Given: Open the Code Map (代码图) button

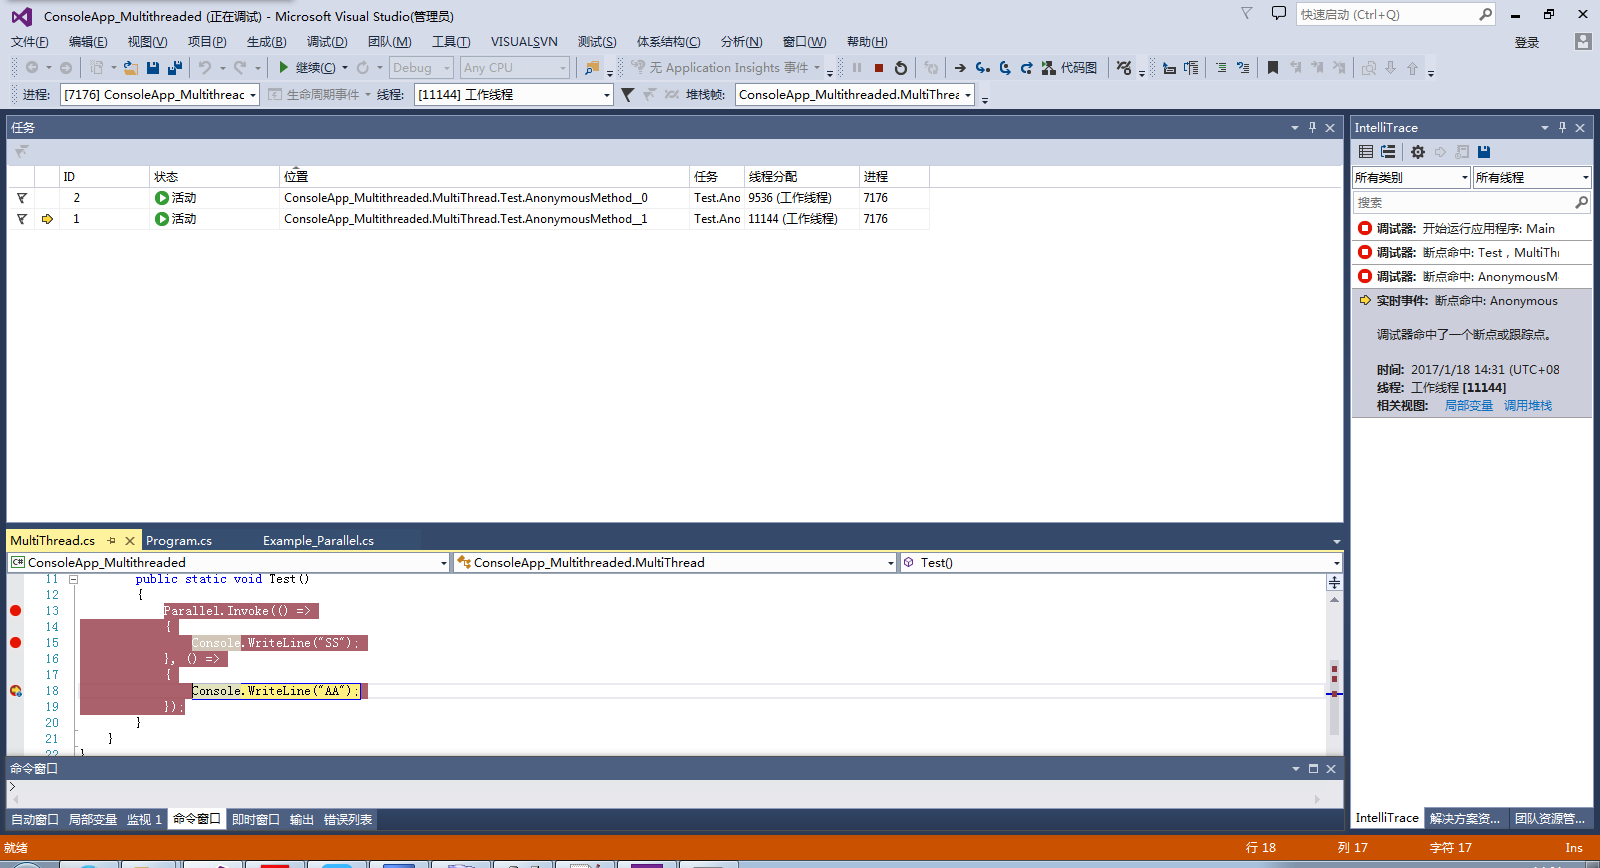Looking at the screenshot, I should pyautogui.click(x=1069, y=68).
